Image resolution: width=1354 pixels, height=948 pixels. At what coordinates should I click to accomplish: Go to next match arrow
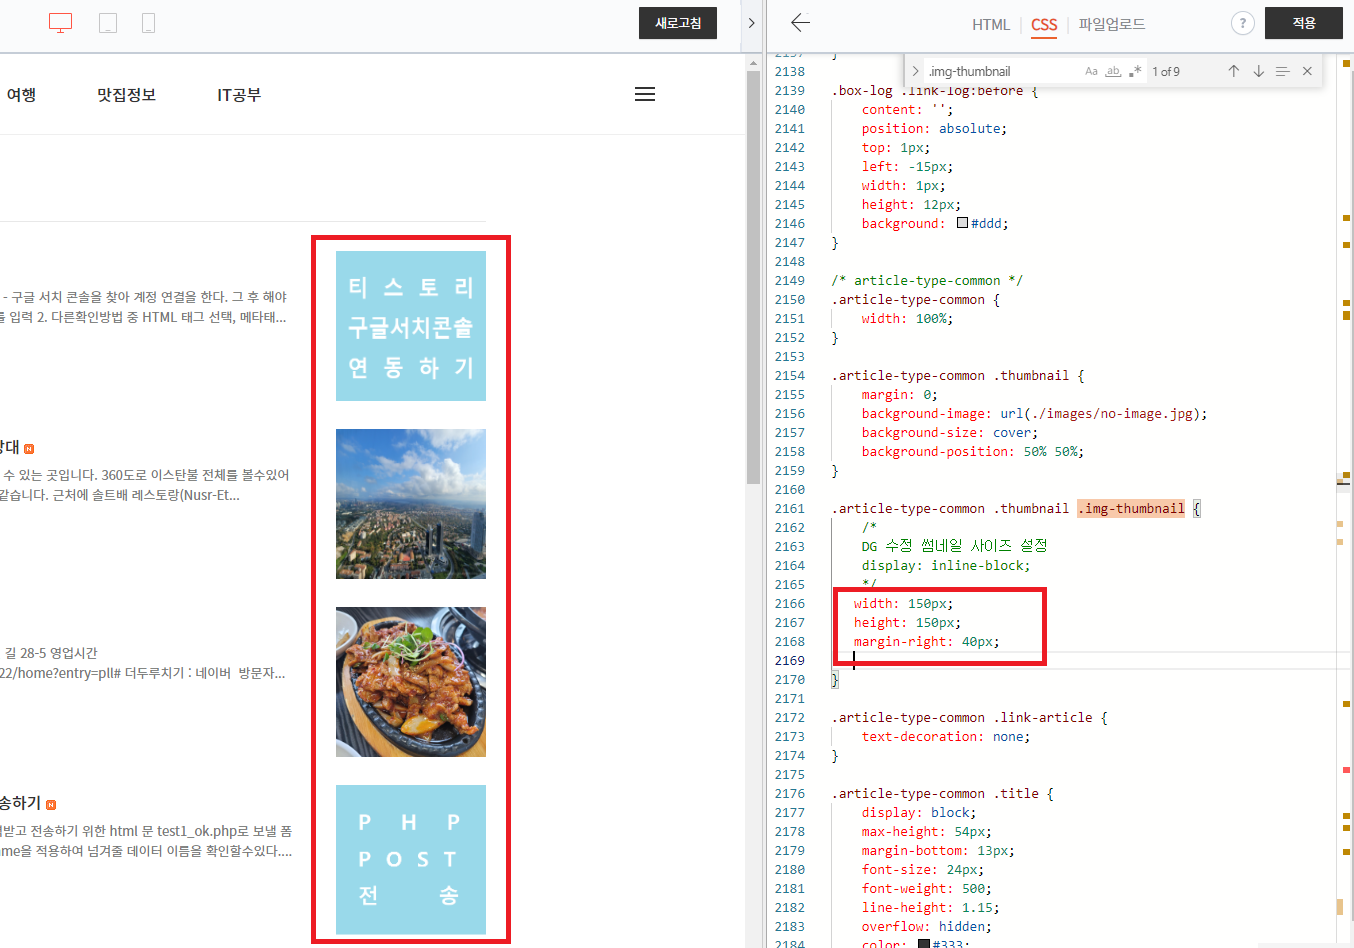(x=1258, y=71)
